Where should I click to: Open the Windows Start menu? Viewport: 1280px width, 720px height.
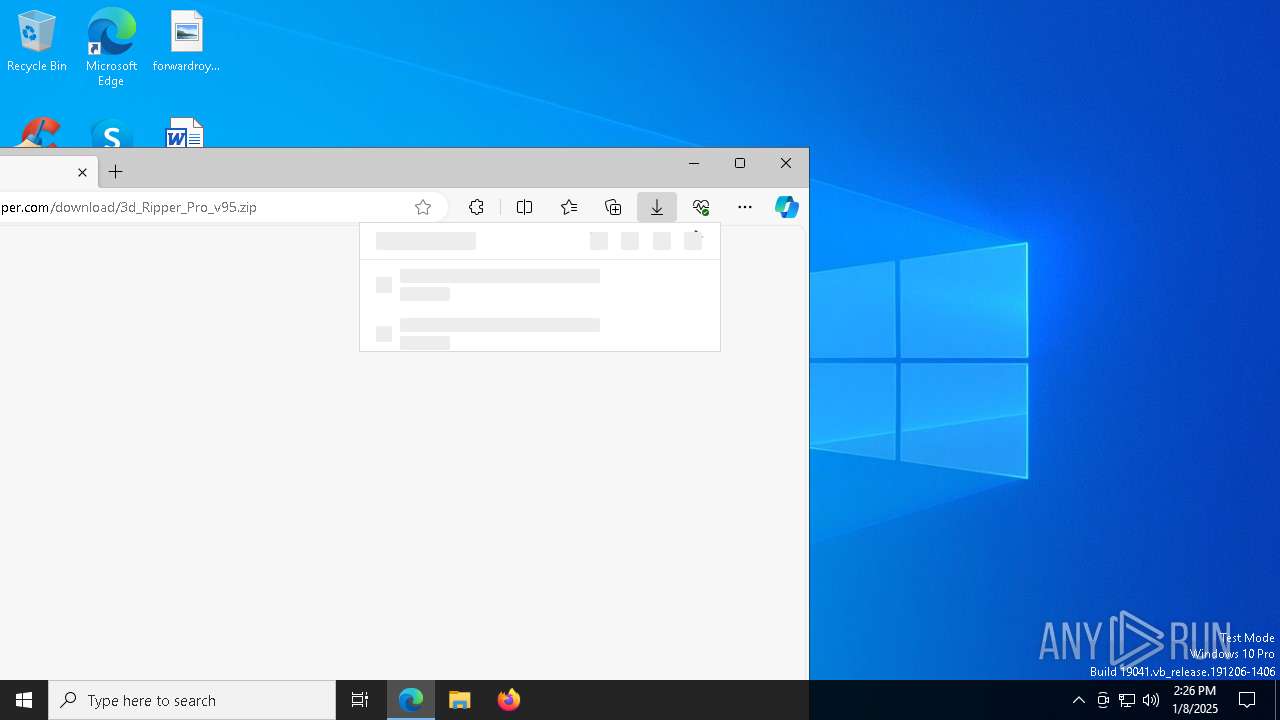[x=24, y=700]
